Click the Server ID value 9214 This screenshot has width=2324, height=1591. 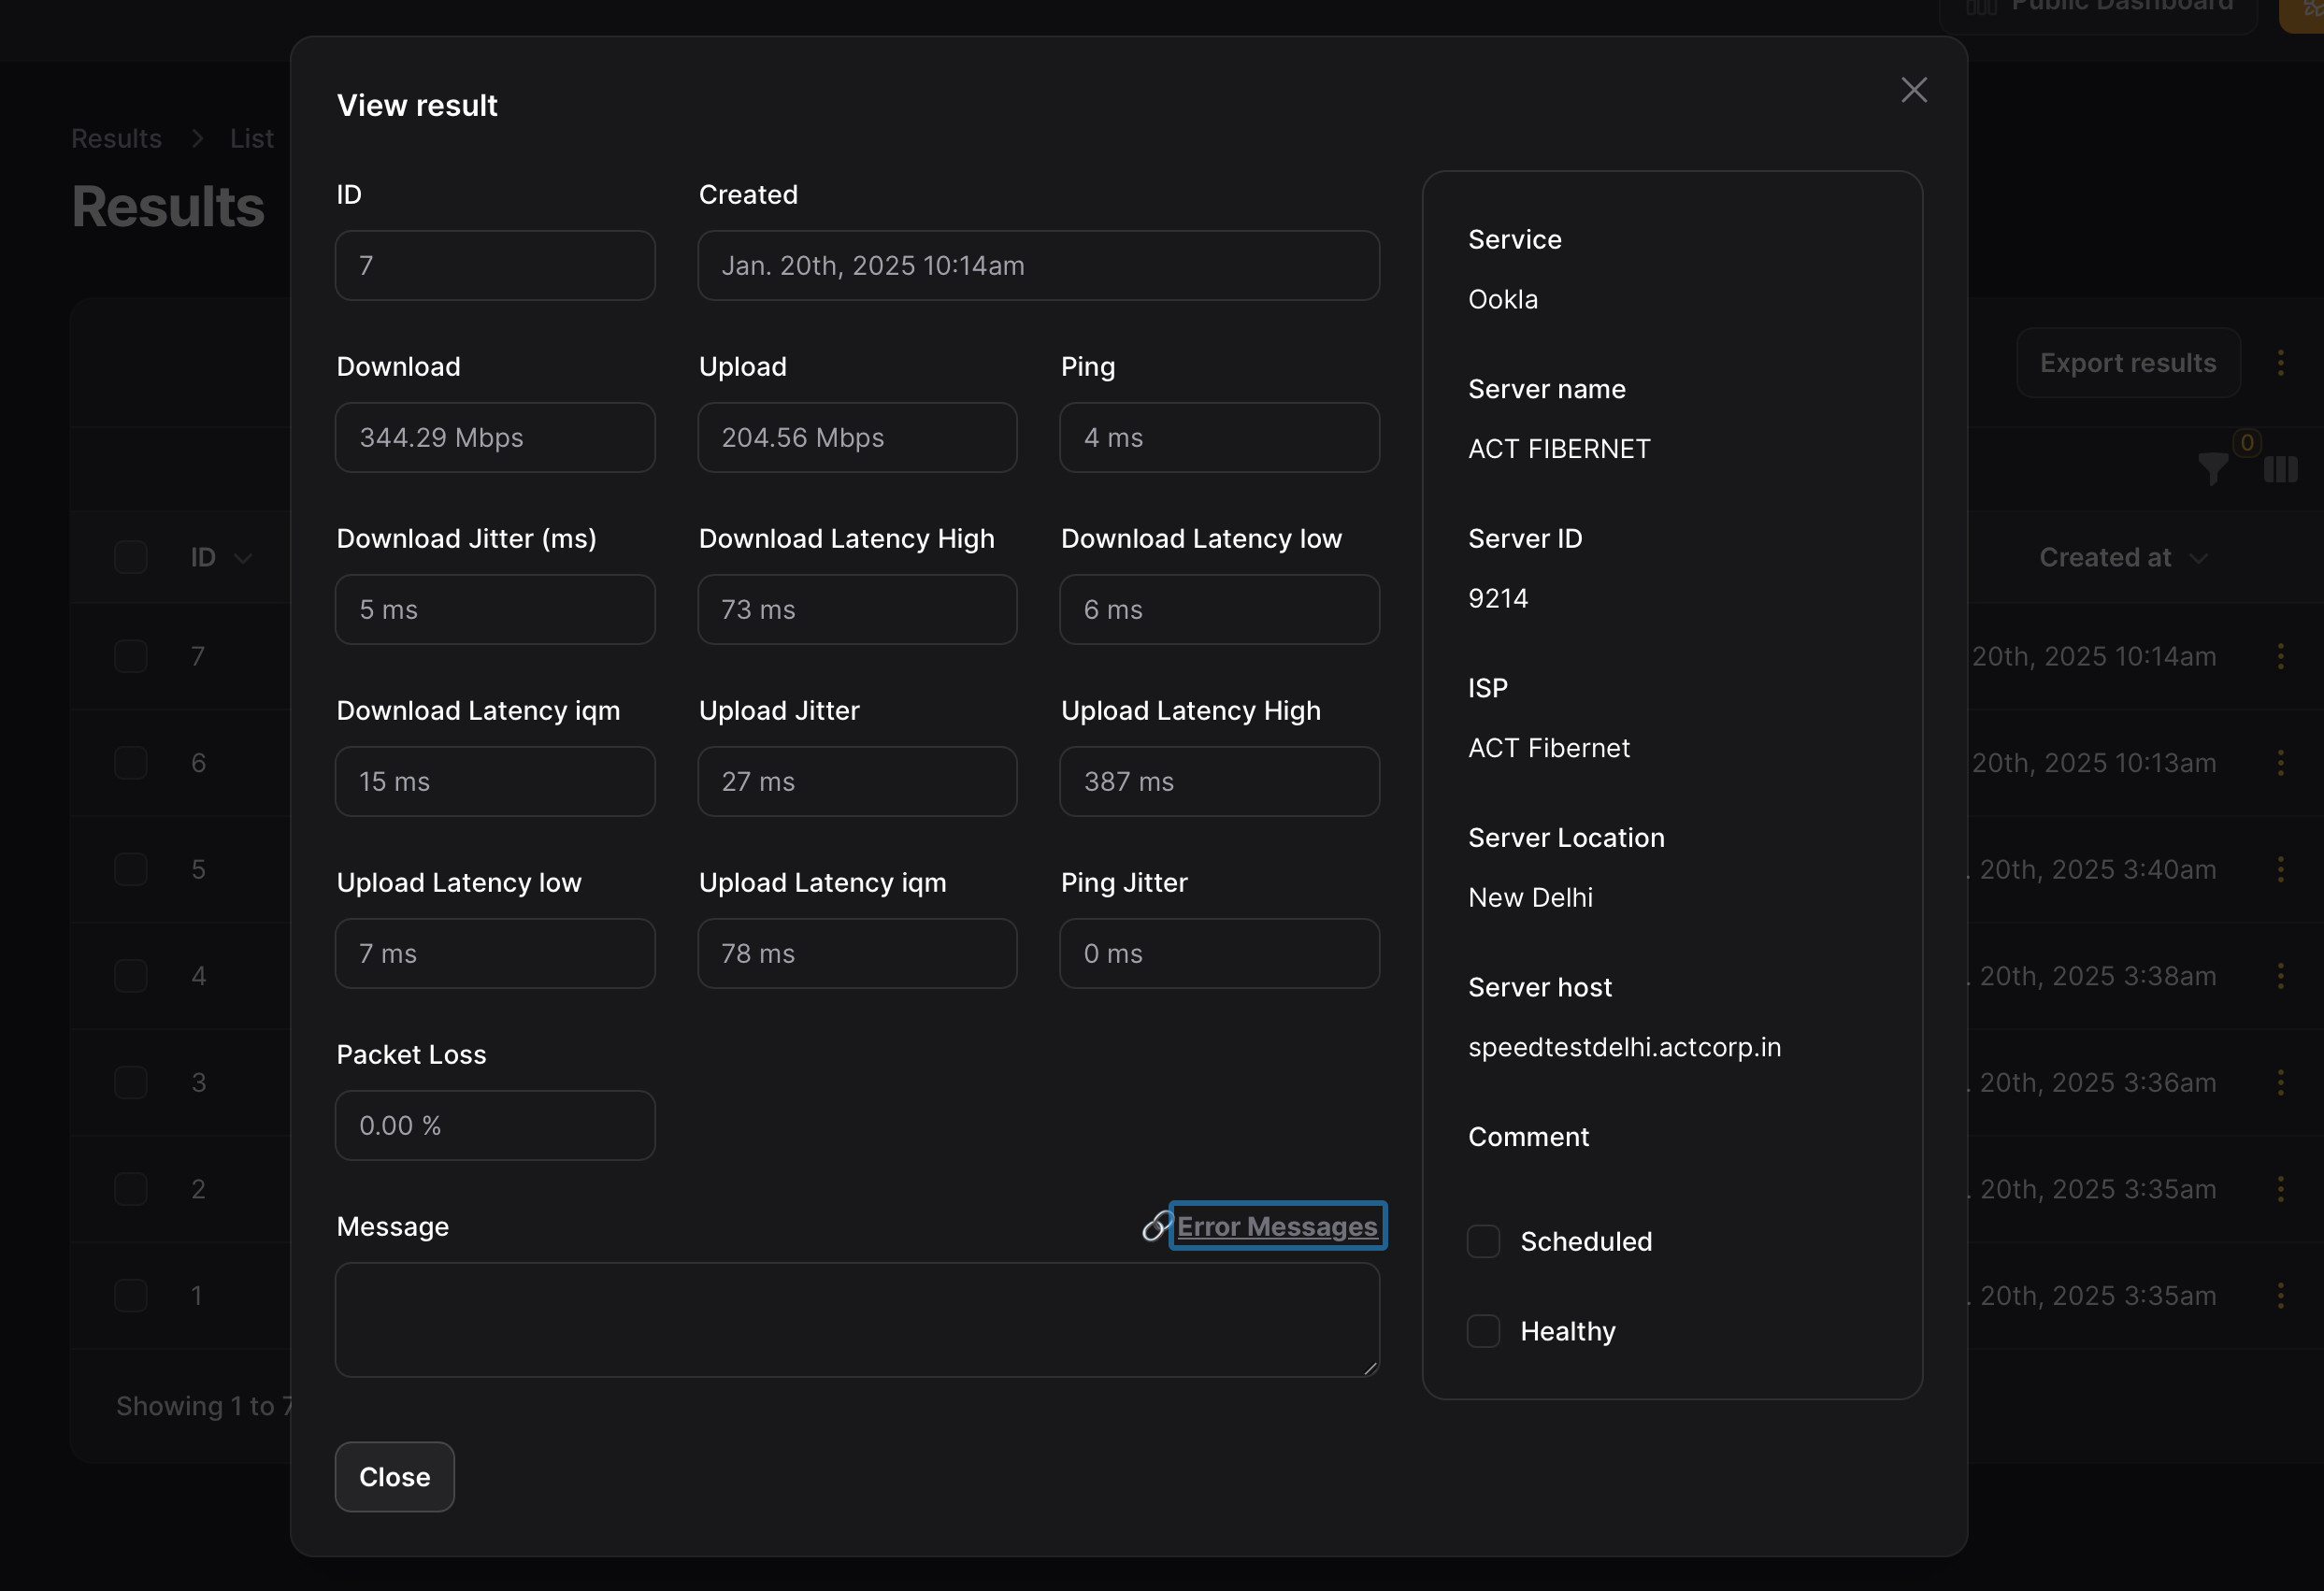[x=1497, y=598]
